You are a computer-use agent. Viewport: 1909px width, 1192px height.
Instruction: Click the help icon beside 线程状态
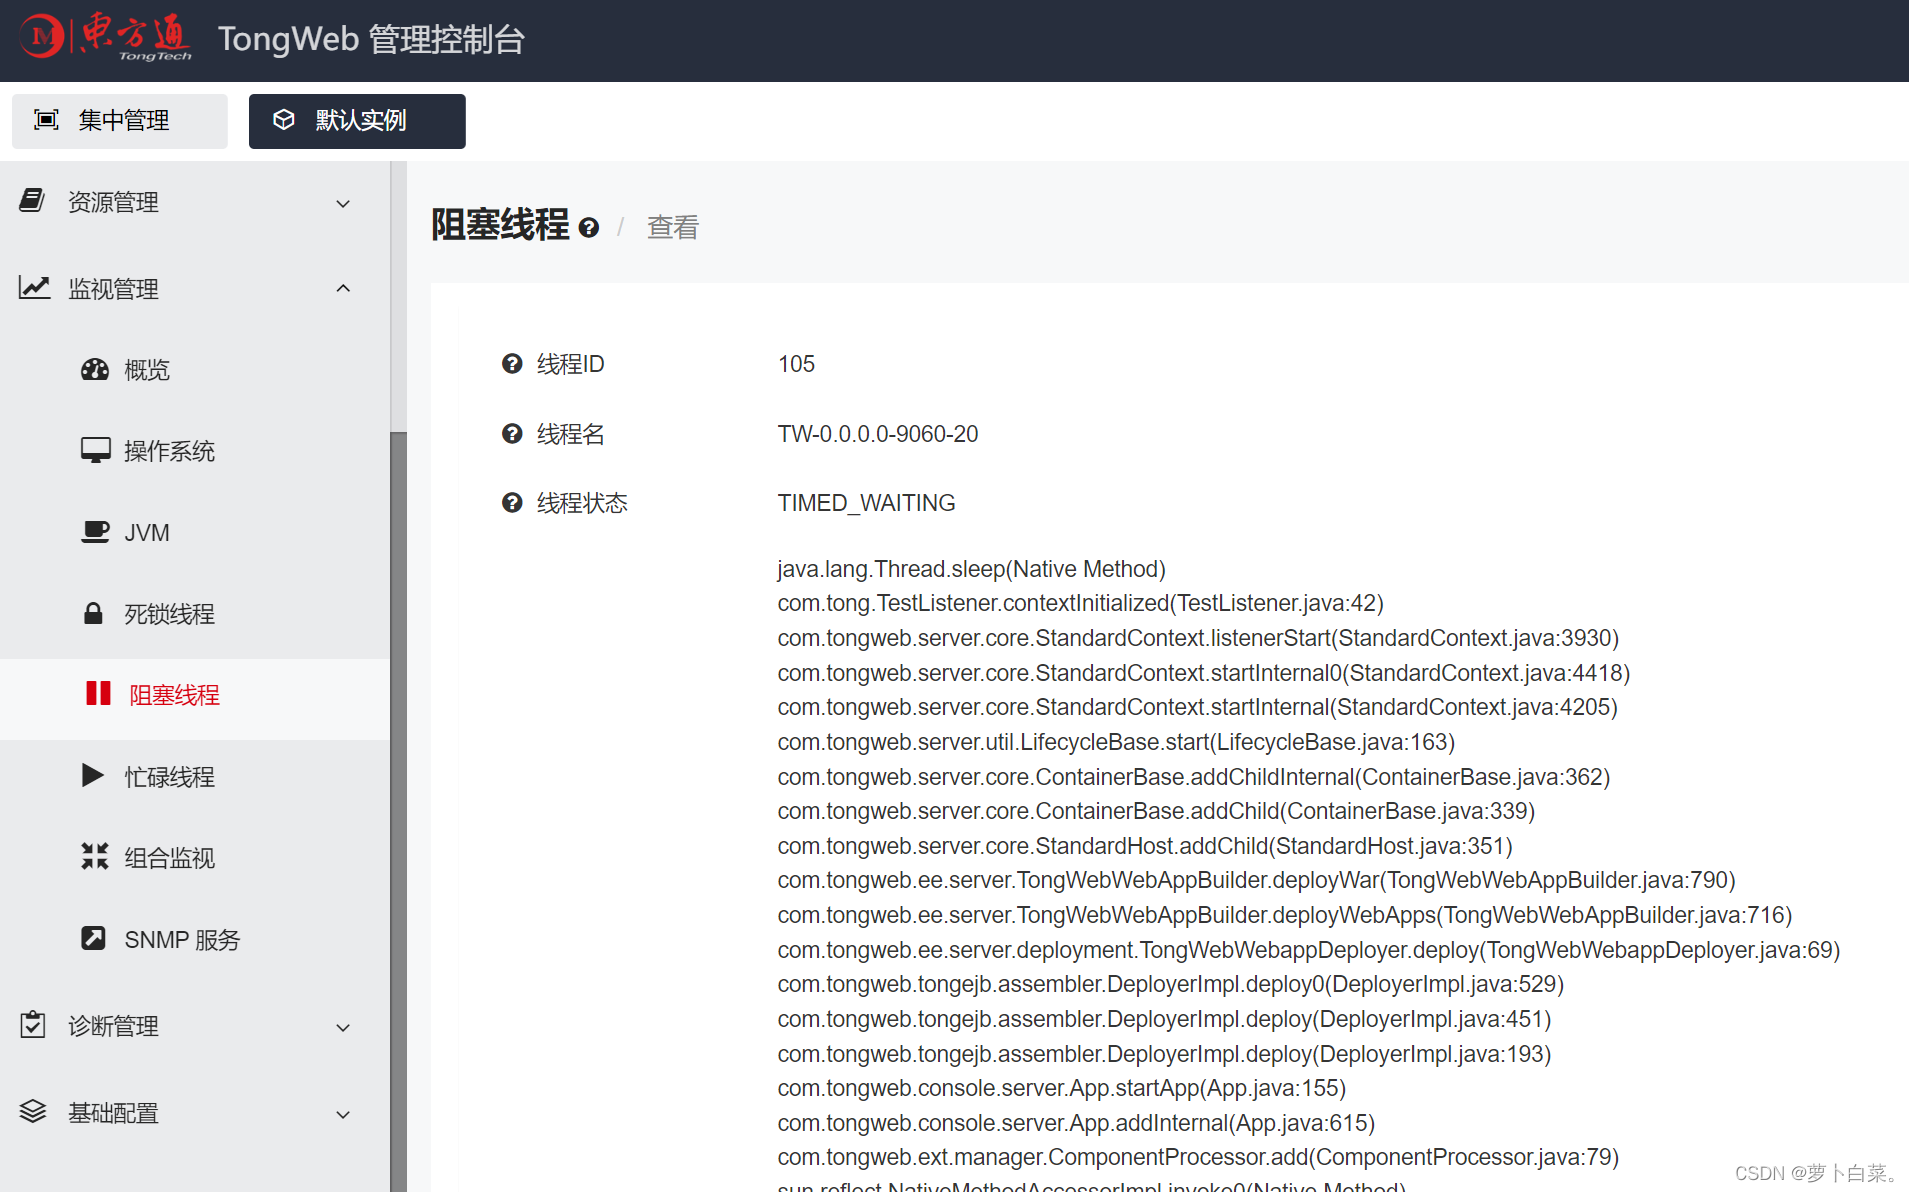(512, 502)
